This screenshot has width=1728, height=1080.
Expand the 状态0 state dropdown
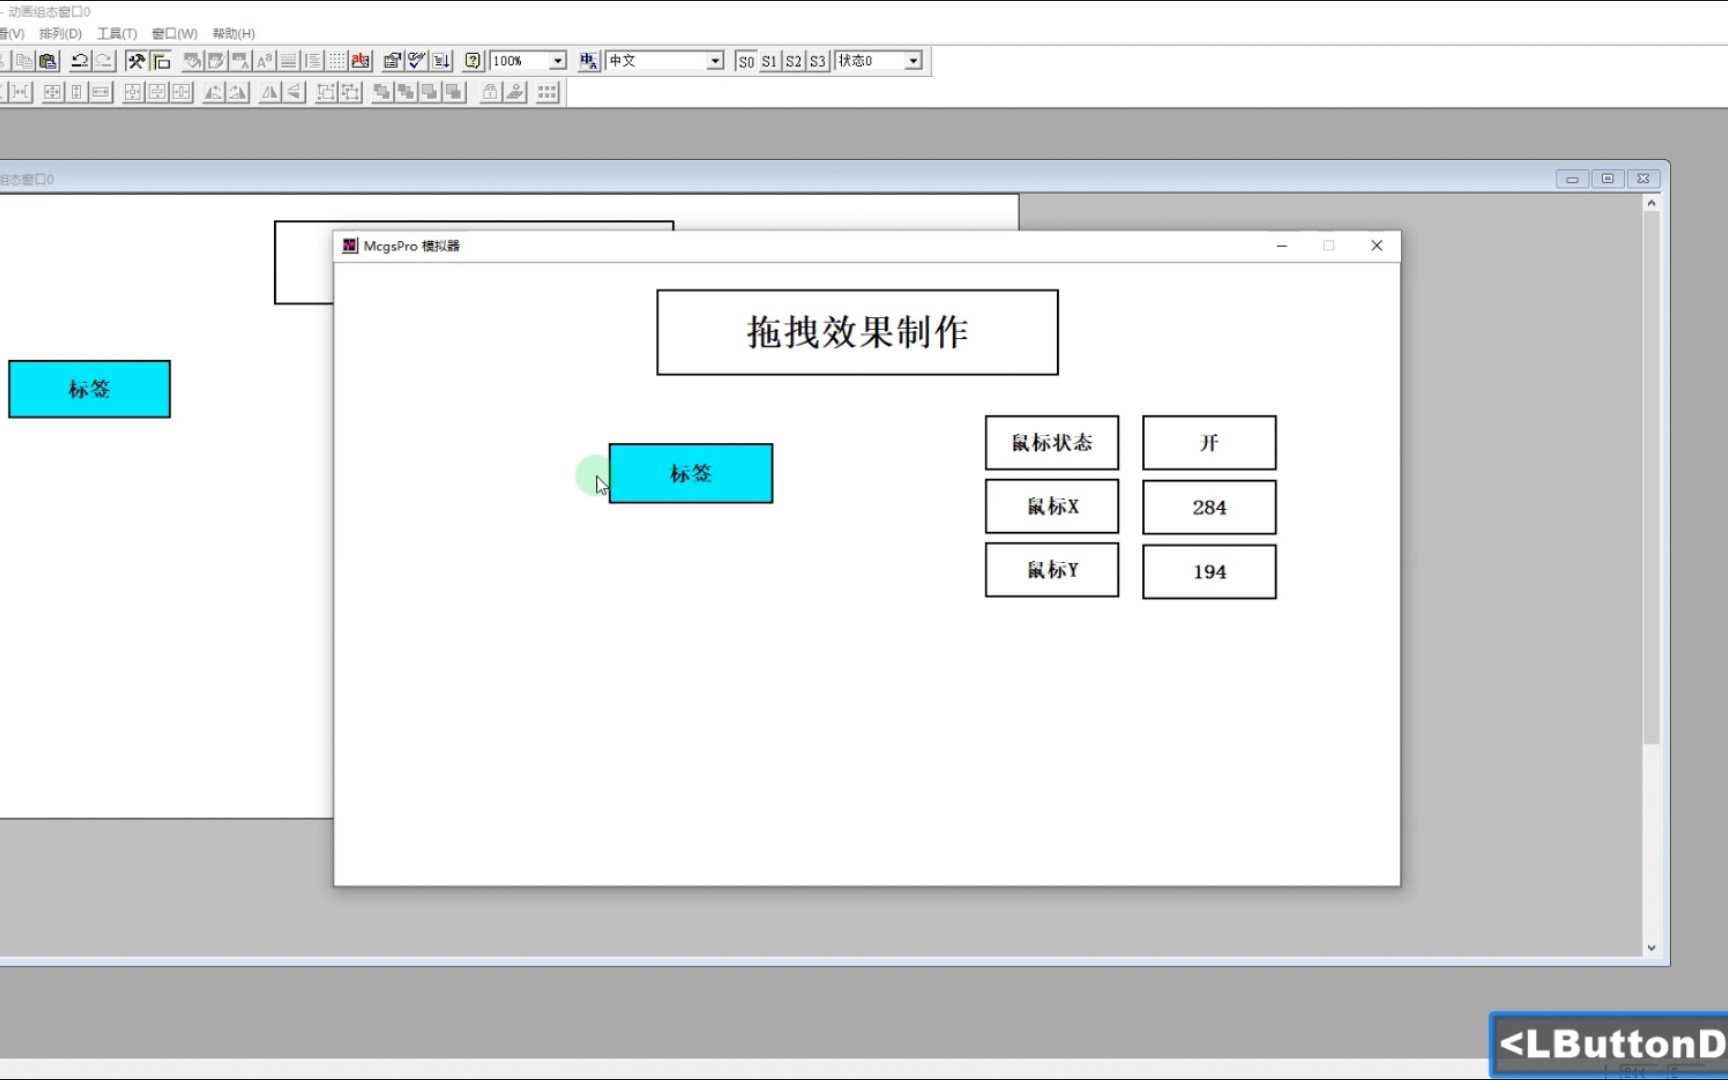pyautogui.click(x=911, y=61)
